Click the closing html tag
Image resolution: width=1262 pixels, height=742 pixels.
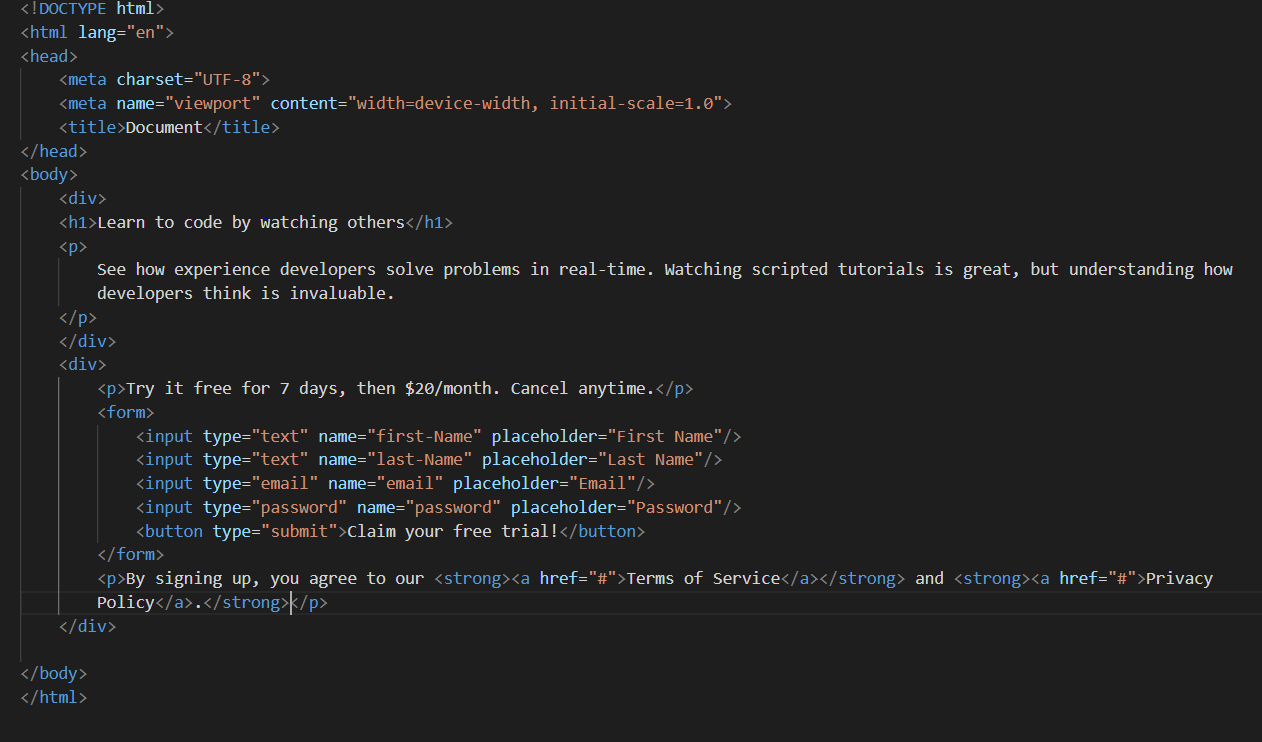click(x=54, y=697)
